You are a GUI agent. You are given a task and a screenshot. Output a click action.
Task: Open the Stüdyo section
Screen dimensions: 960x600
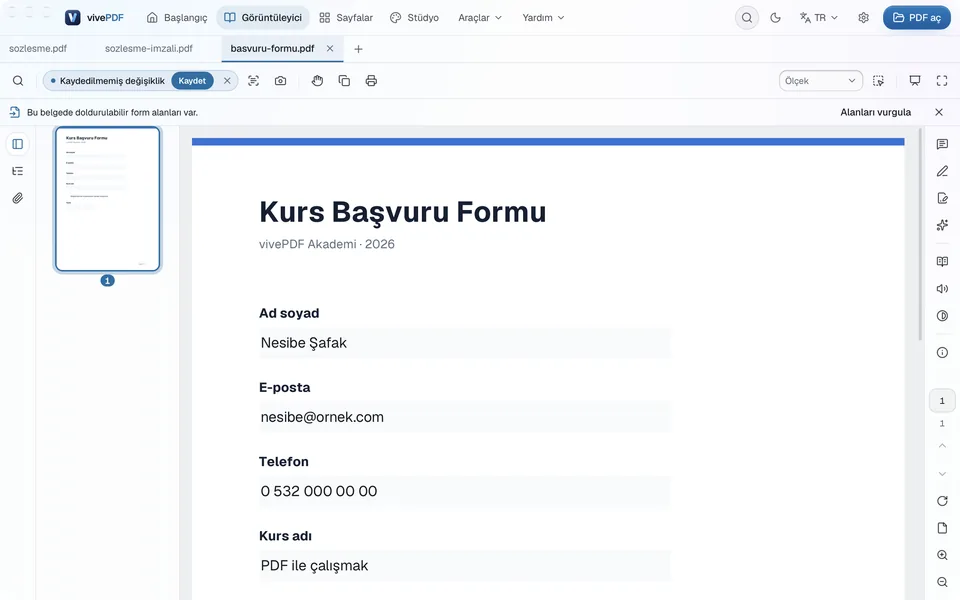click(x=414, y=18)
